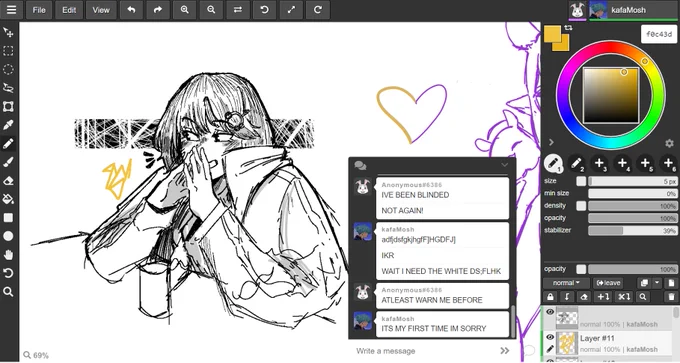Expand the color panel with the chevron
Viewport: 680px width, 363px height.
pyautogui.click(x=551, y=142)
